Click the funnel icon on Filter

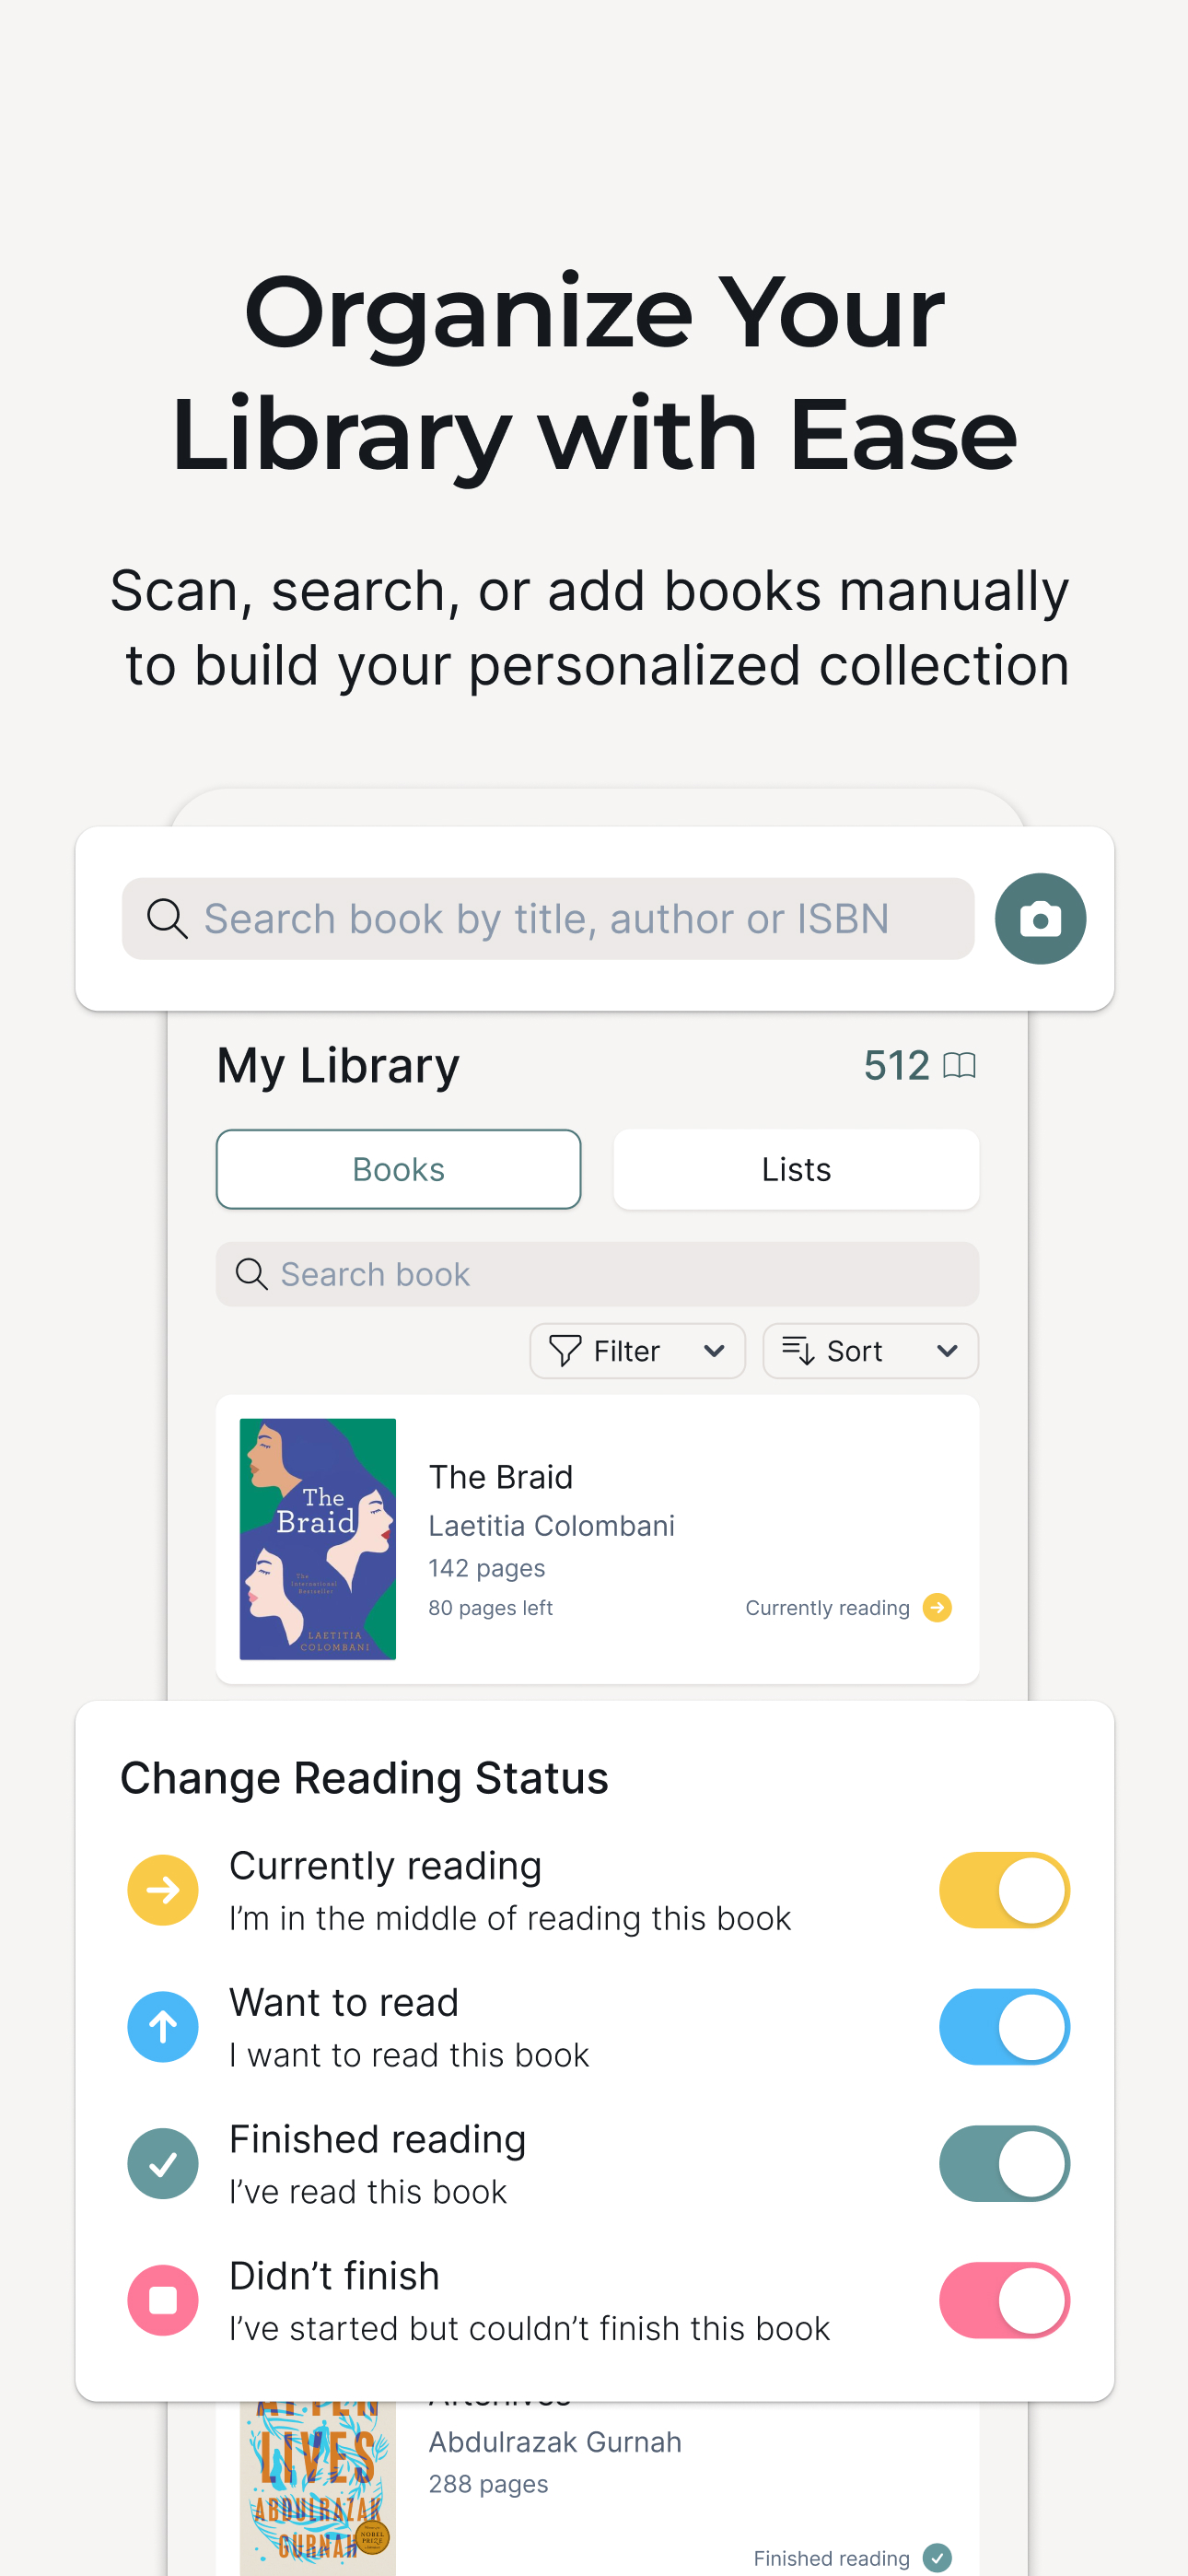pos(565,1351)
